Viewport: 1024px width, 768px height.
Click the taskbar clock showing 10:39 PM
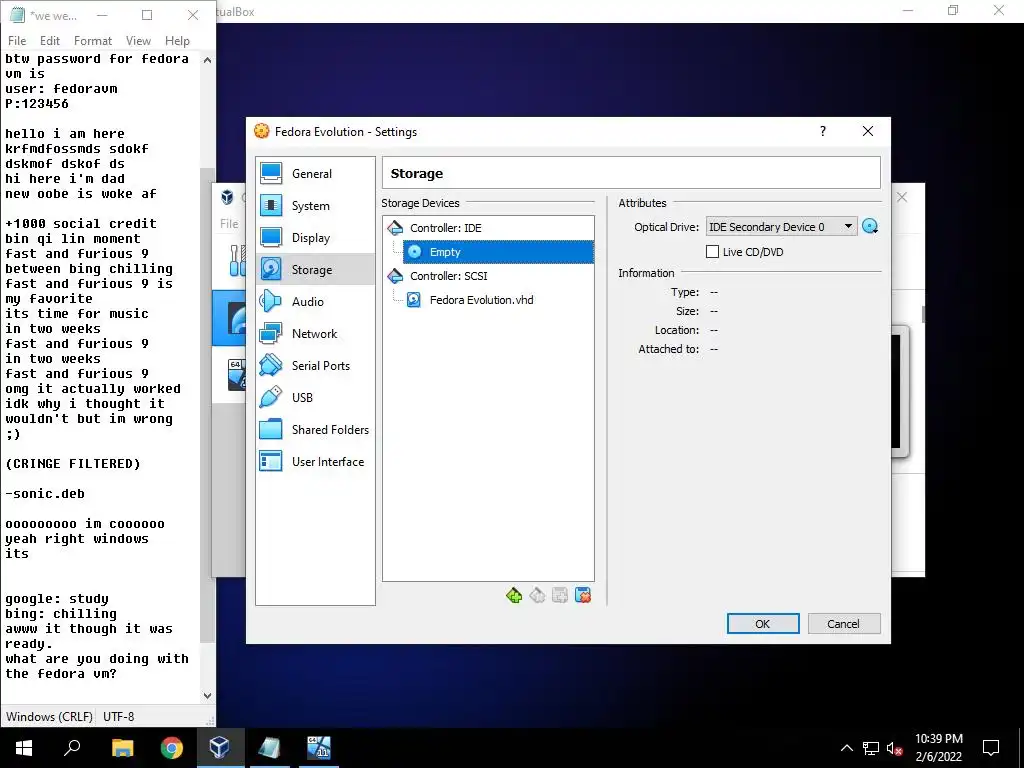point(938,748)
